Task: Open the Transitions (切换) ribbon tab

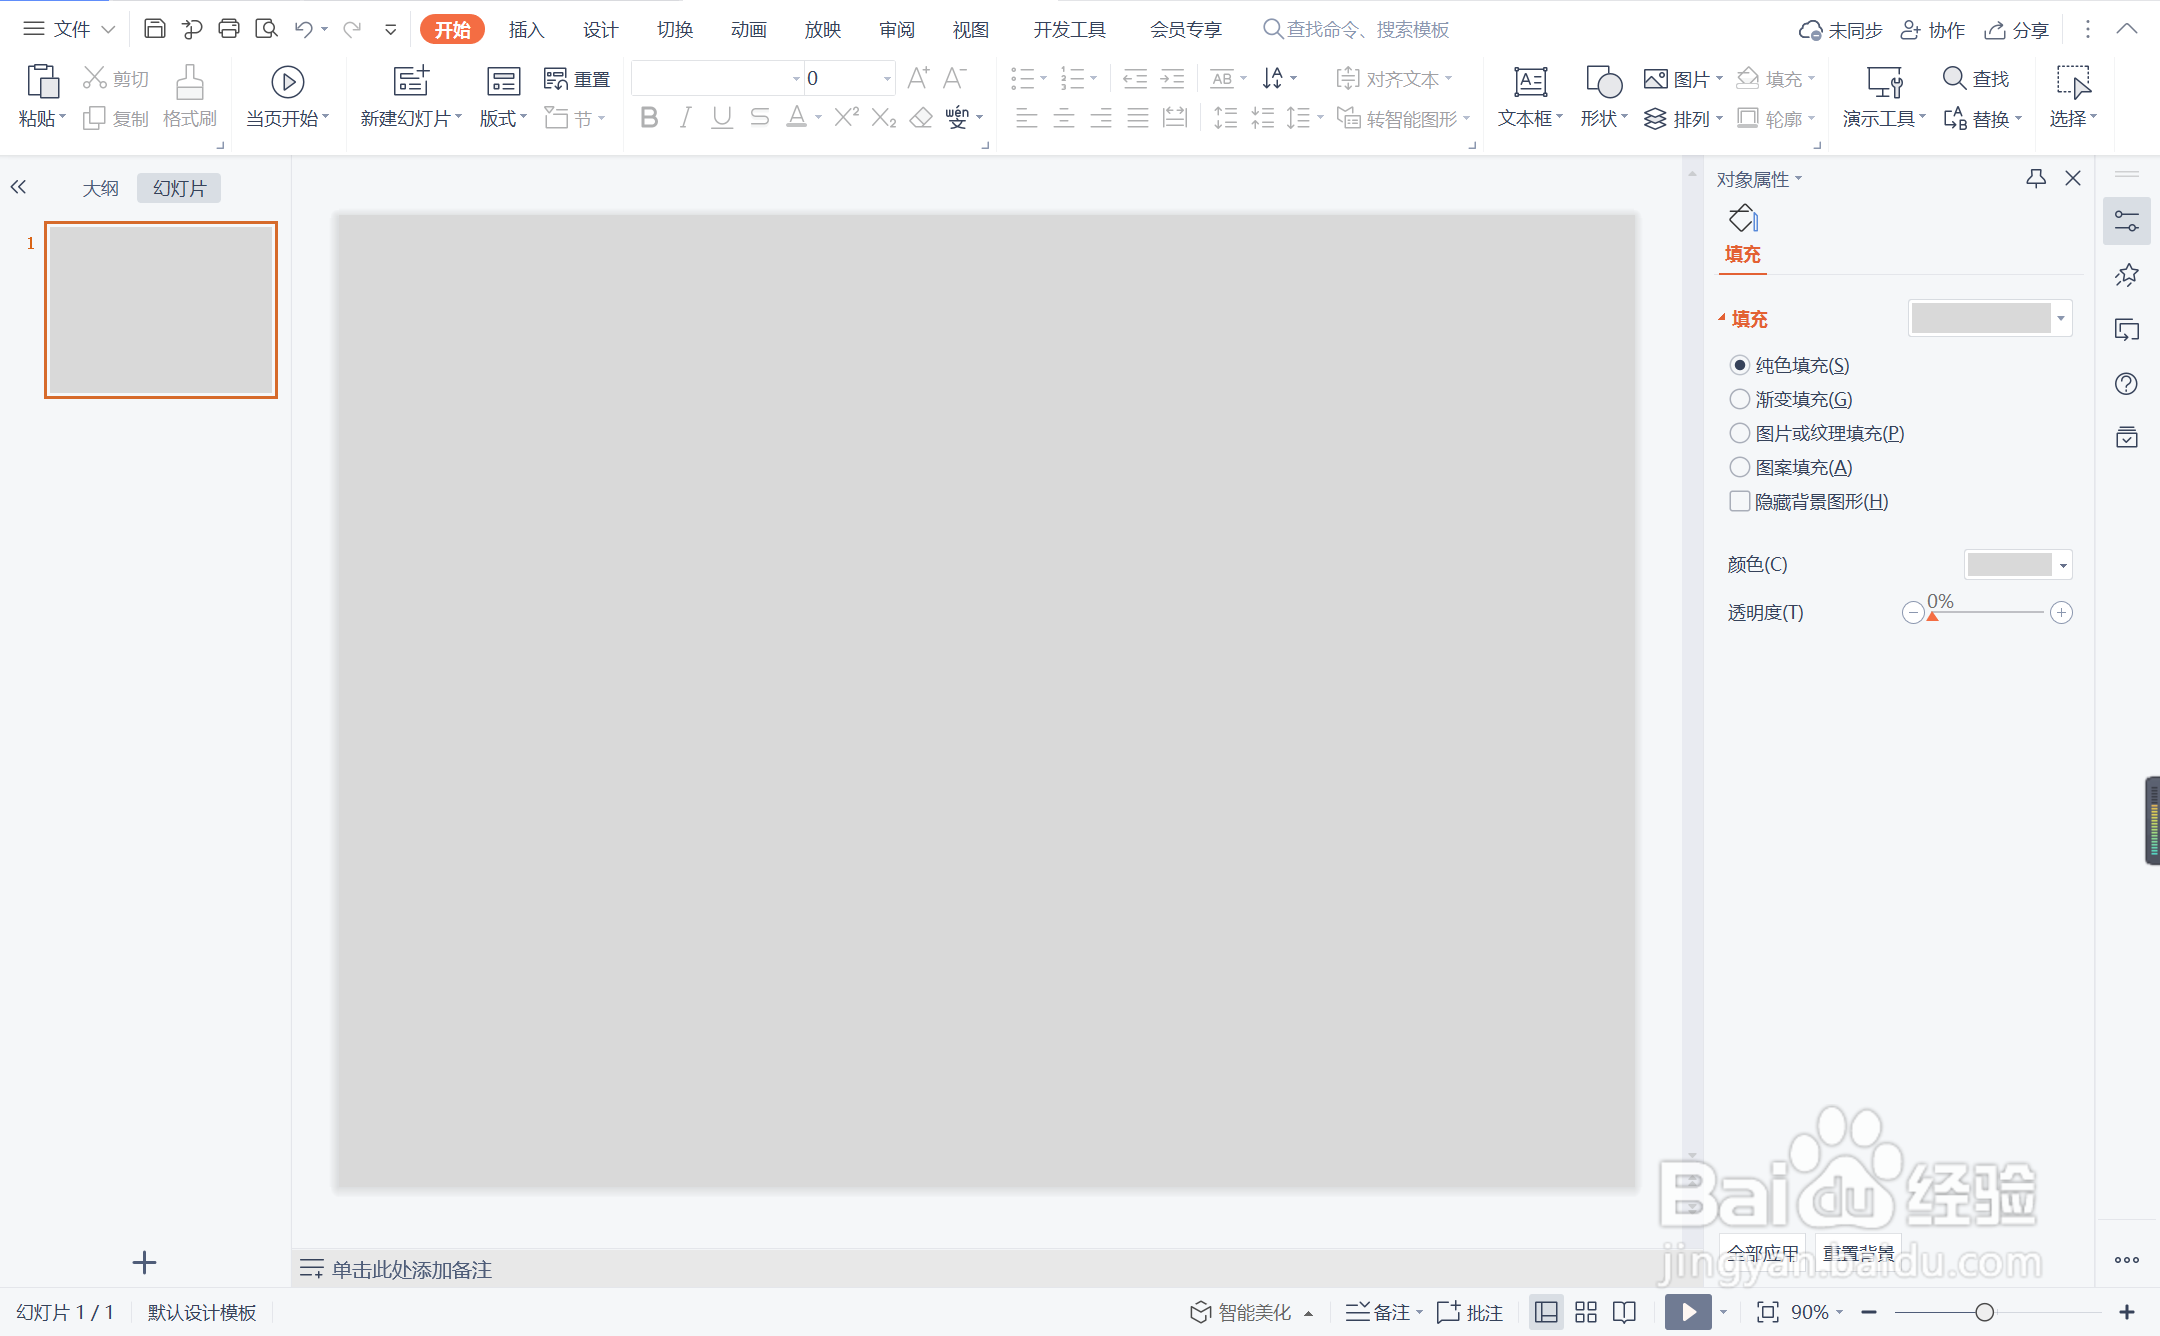Action: tap(675, 29)
